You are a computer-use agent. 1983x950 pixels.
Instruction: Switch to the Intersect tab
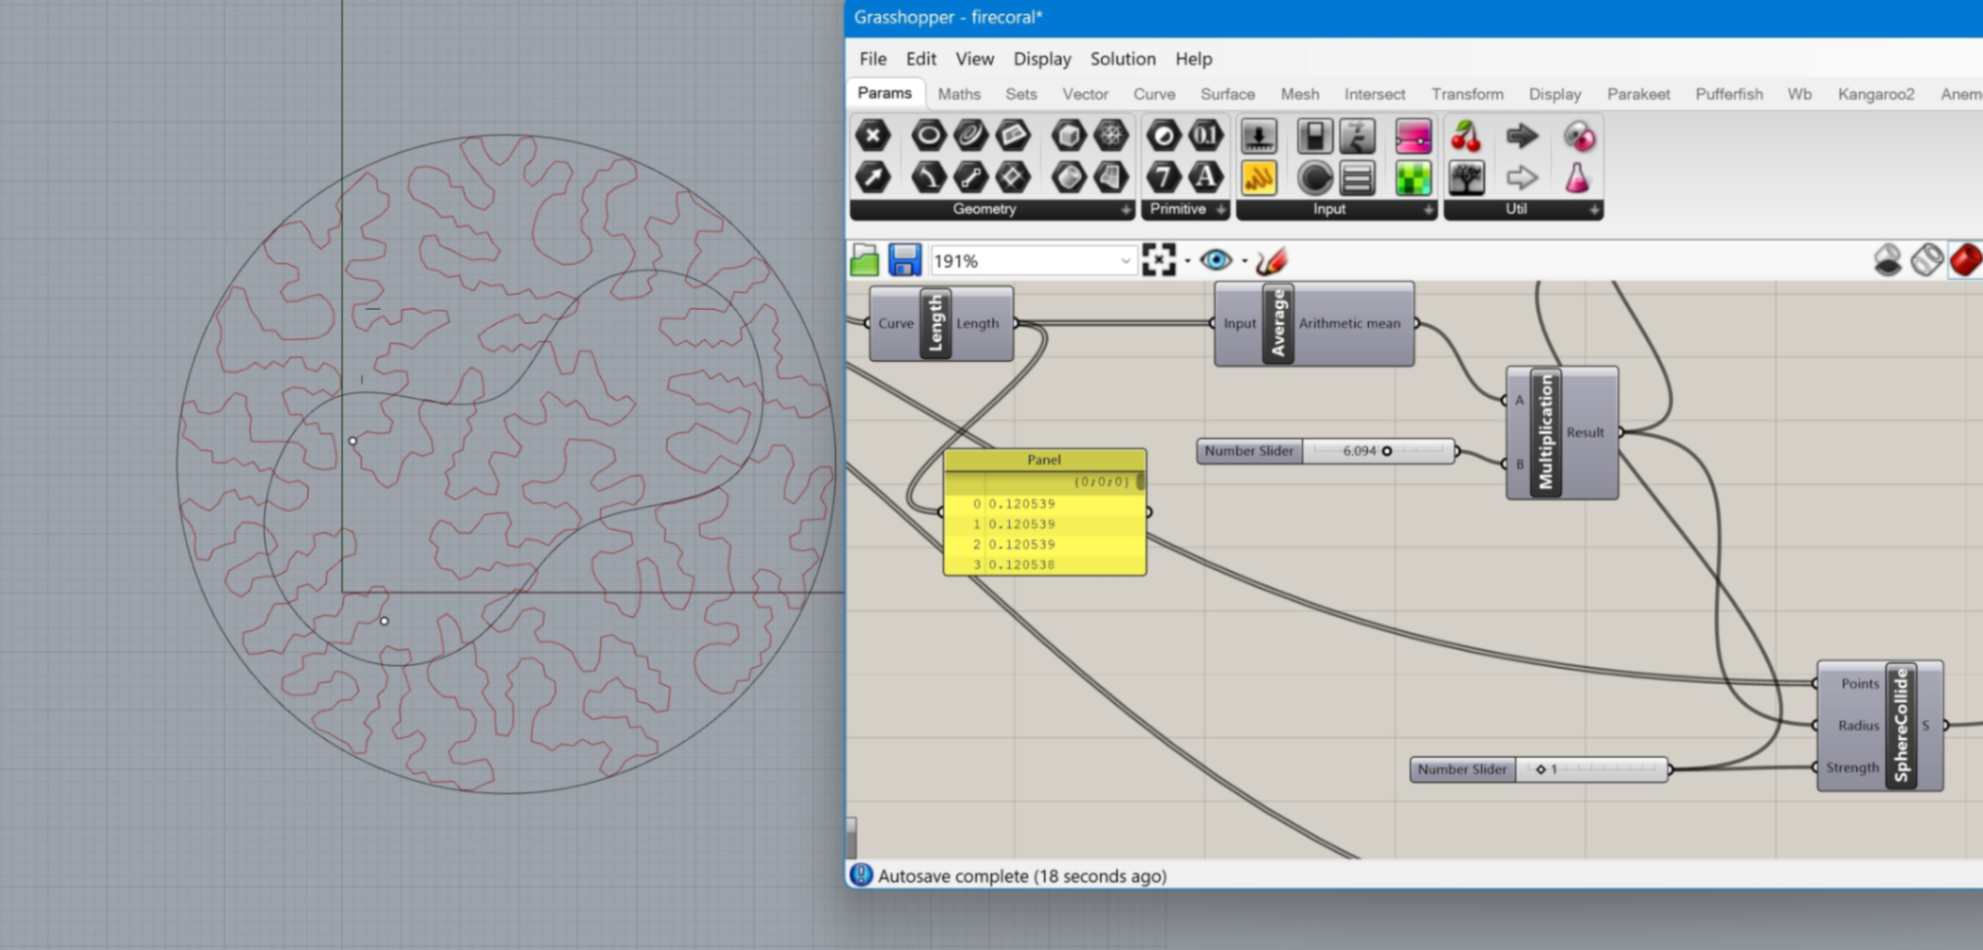(1374, 94)
